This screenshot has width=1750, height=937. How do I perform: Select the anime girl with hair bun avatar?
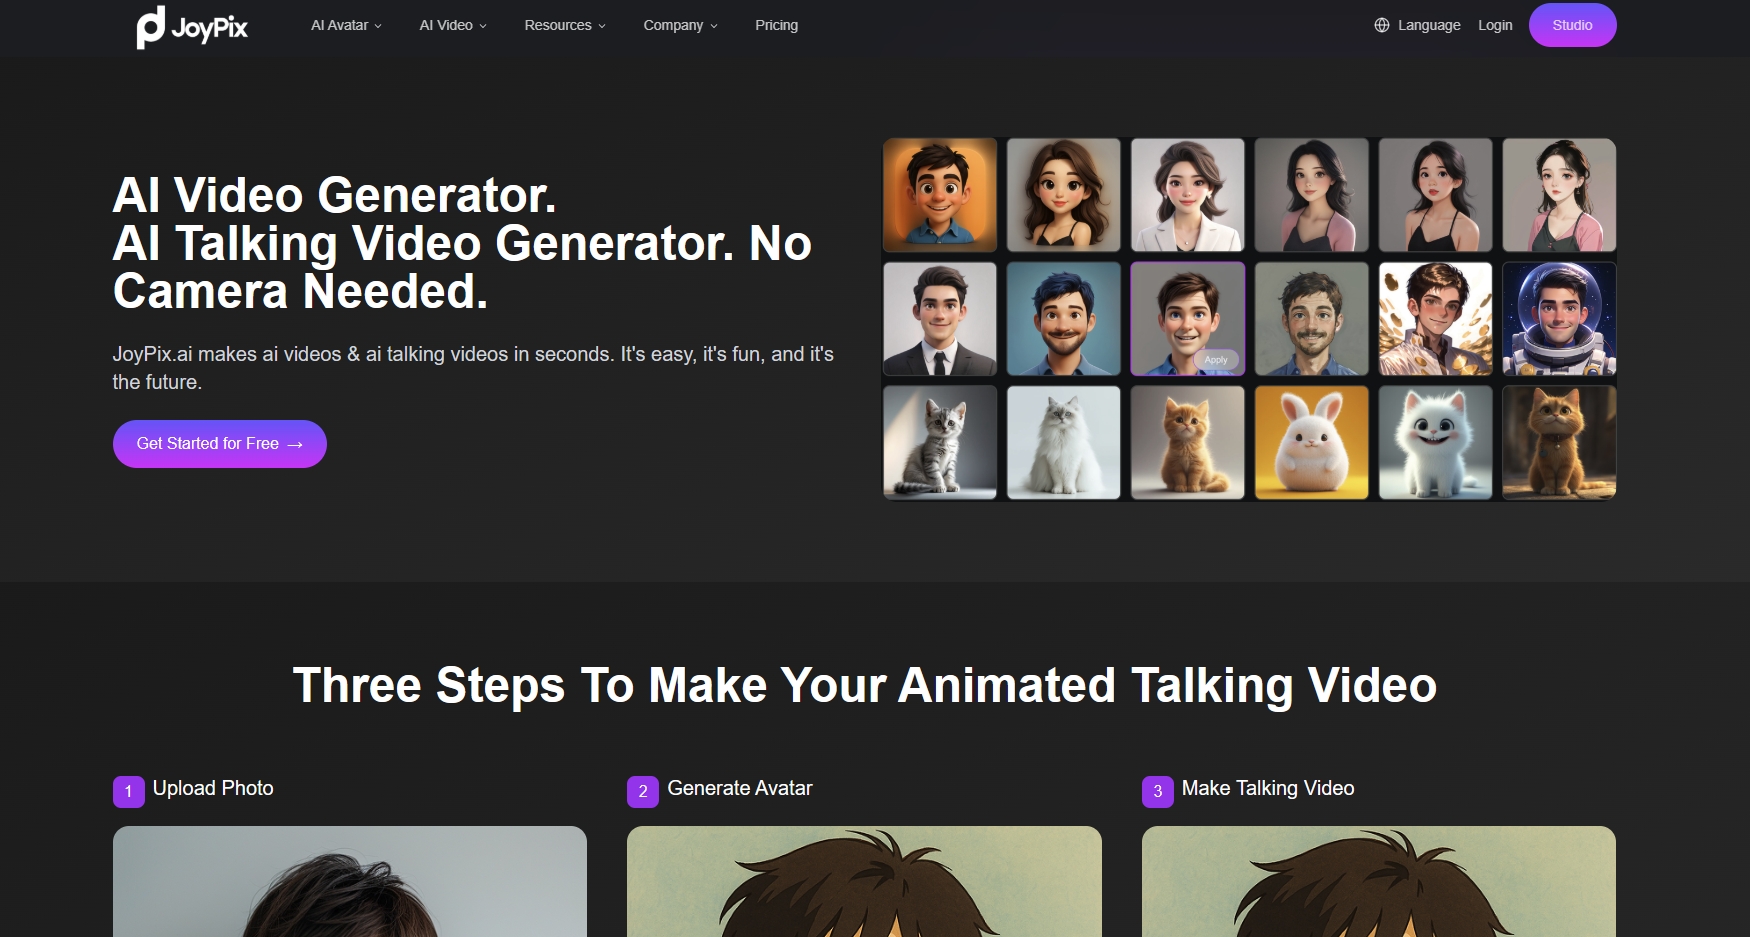coord(1559,195)
